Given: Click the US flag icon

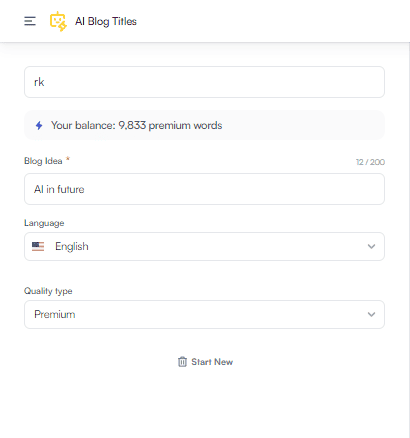Looking at the screenshot, I should 38,246.
